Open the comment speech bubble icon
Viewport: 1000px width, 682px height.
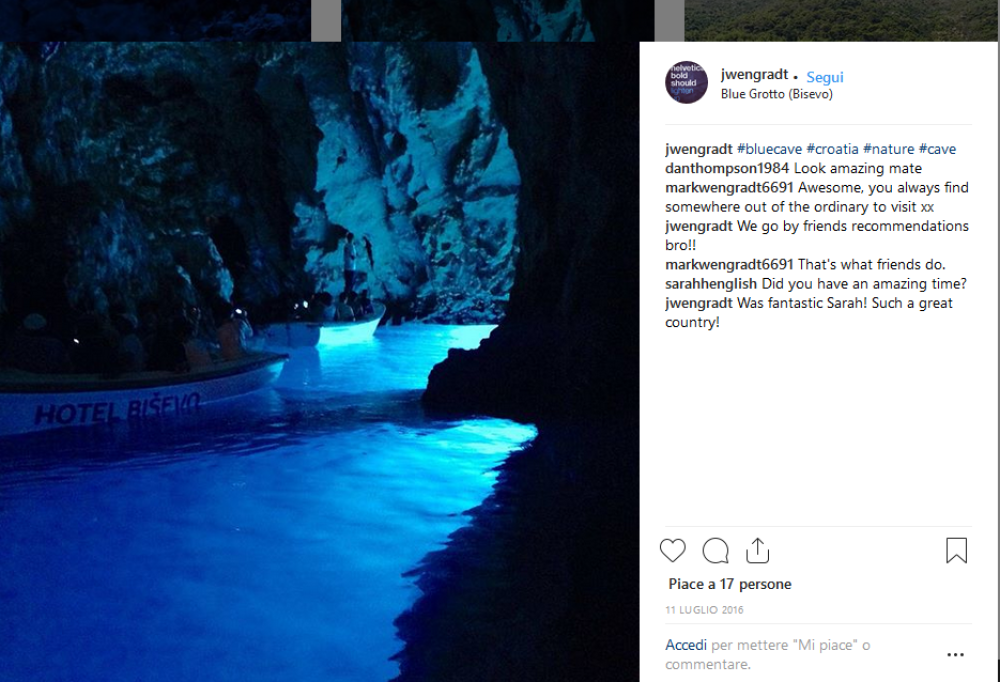715,551
